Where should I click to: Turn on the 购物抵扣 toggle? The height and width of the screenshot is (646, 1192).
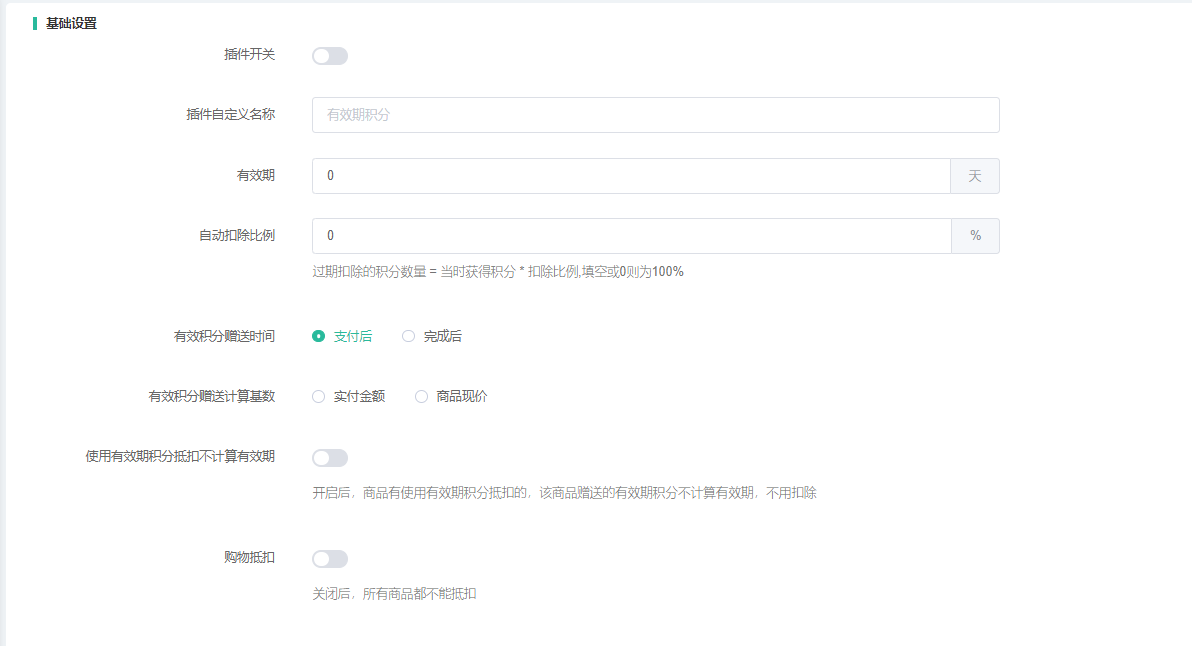point(329,559)
